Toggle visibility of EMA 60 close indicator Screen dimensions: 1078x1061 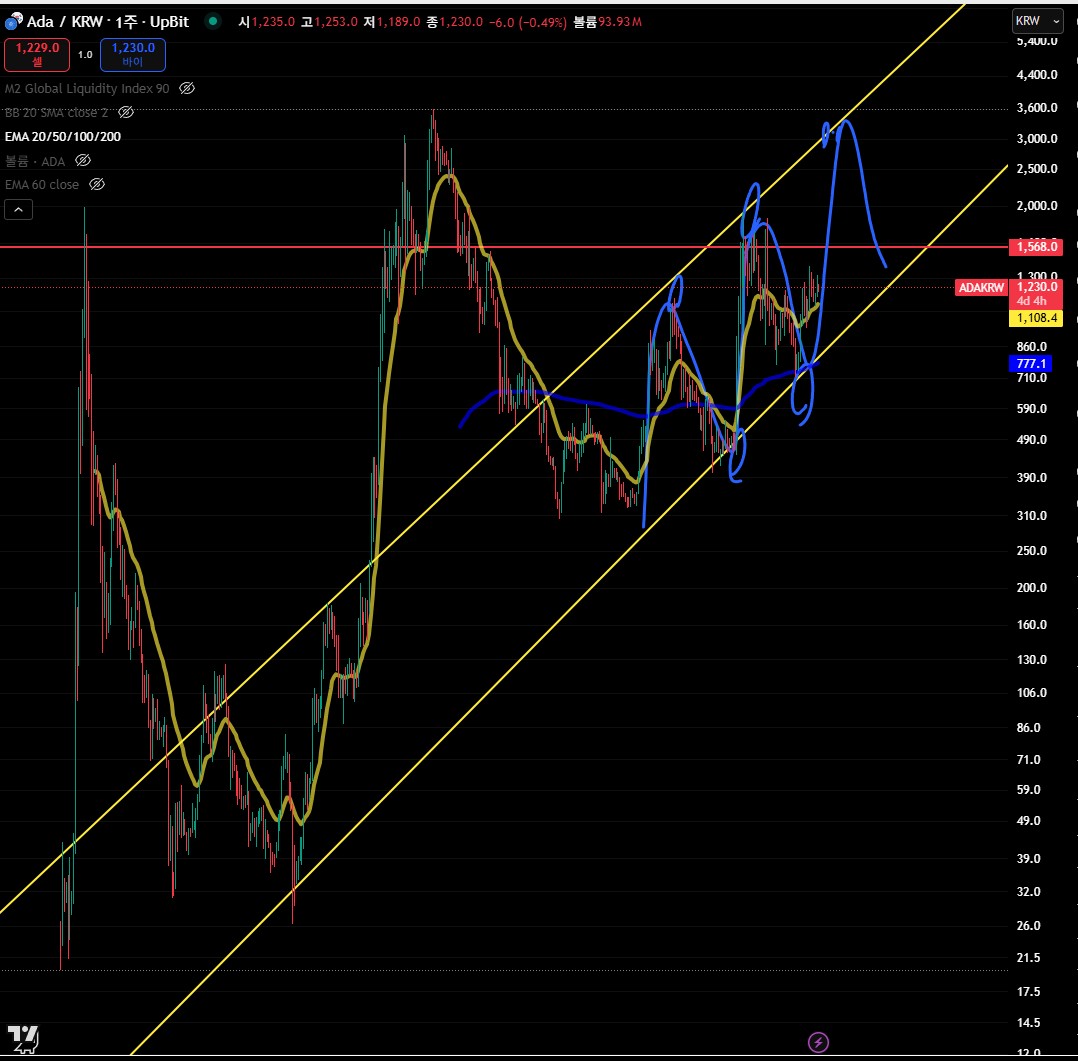click(97, 184)
